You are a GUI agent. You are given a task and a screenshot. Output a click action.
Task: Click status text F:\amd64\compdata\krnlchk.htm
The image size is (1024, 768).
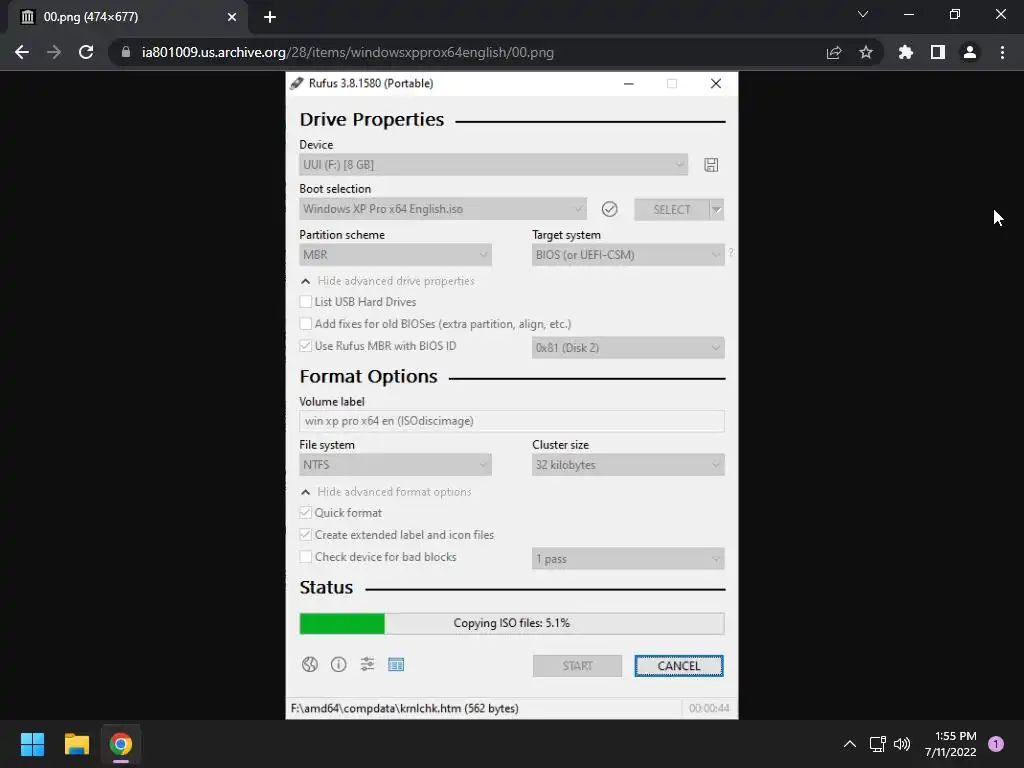[404, 708]
